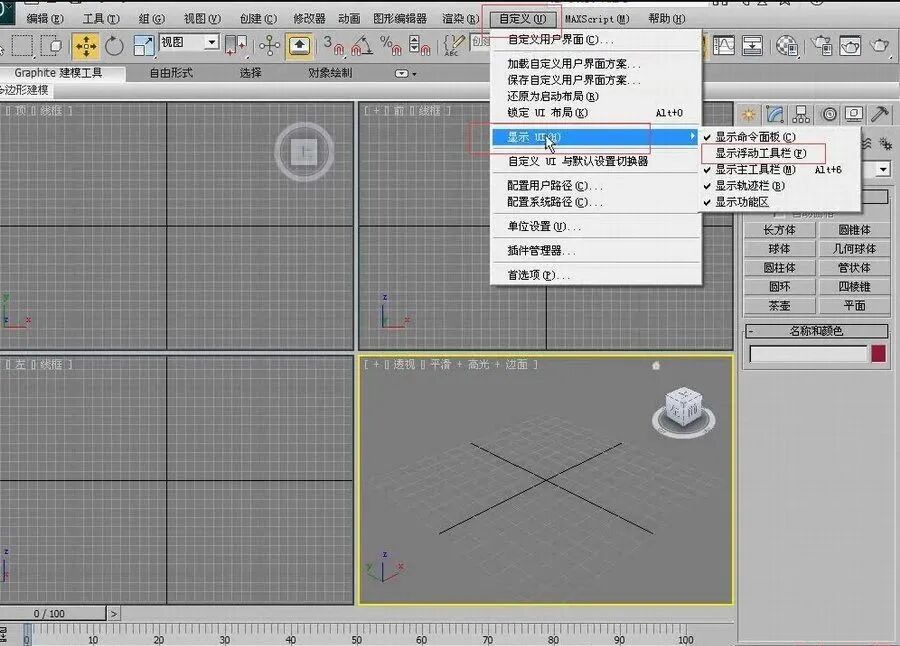The height and width of the screenshot is (646, 900).
Task: Click the 0 / 100 time slider
Action: 53,613
